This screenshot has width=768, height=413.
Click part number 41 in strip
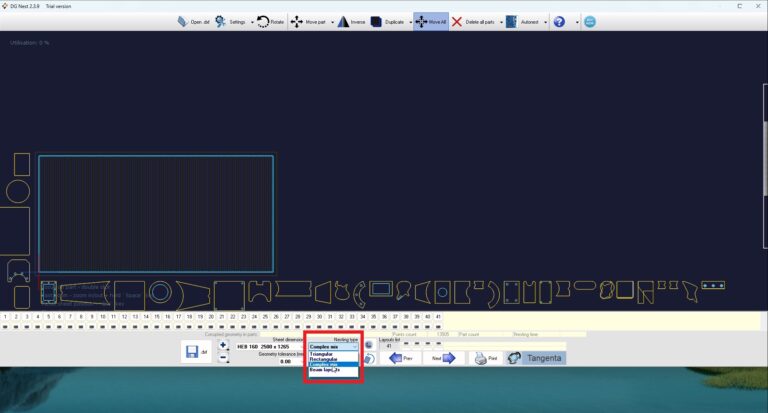pyautogui.click(x=438, y=316)
